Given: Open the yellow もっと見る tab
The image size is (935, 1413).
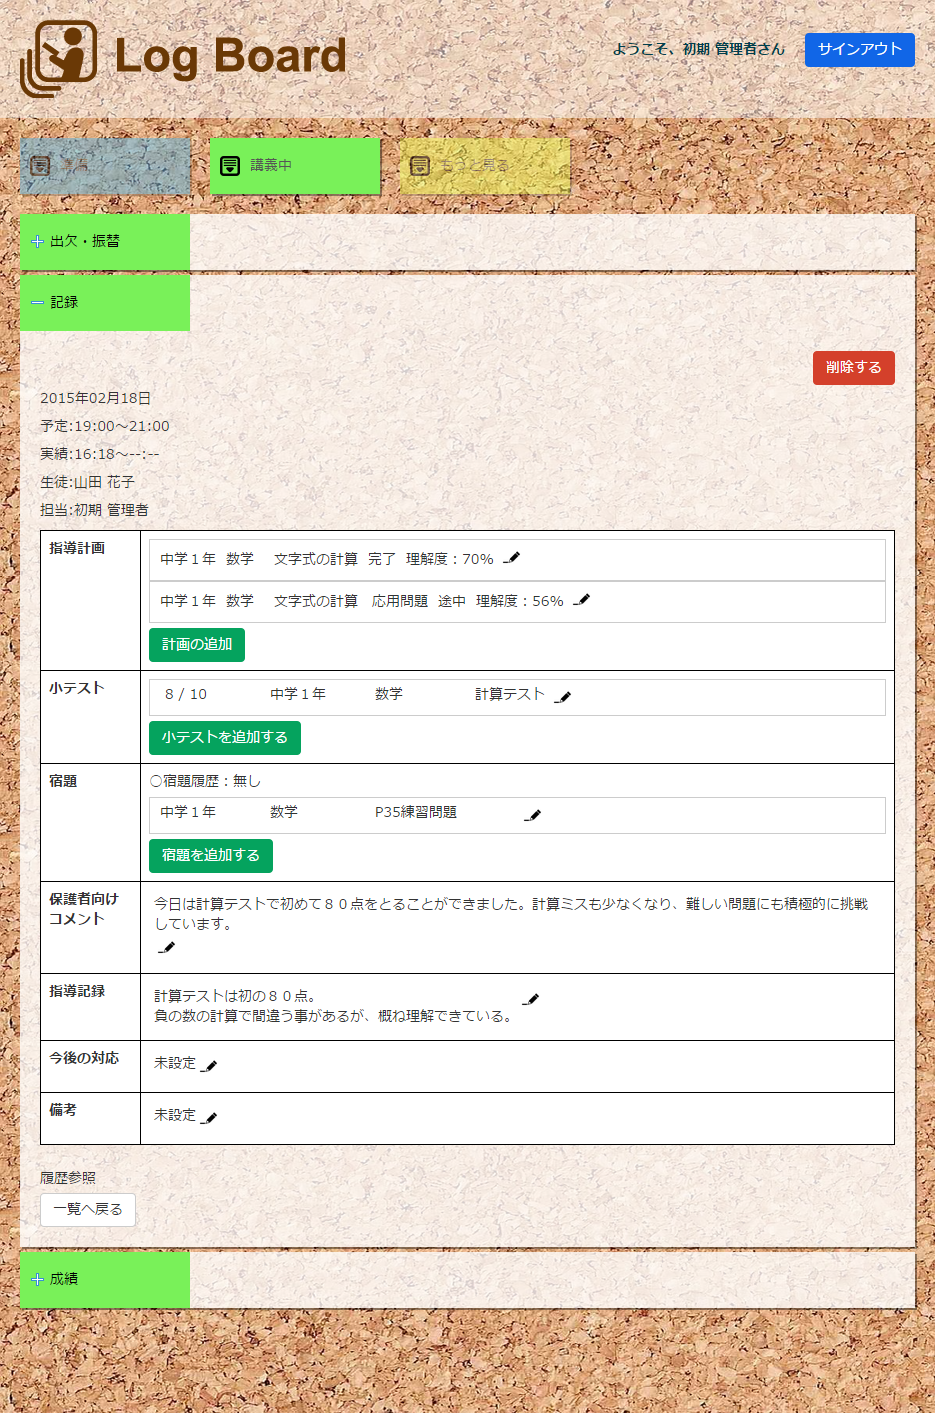Looking at the screenshot, I should [x=484, y=165].
